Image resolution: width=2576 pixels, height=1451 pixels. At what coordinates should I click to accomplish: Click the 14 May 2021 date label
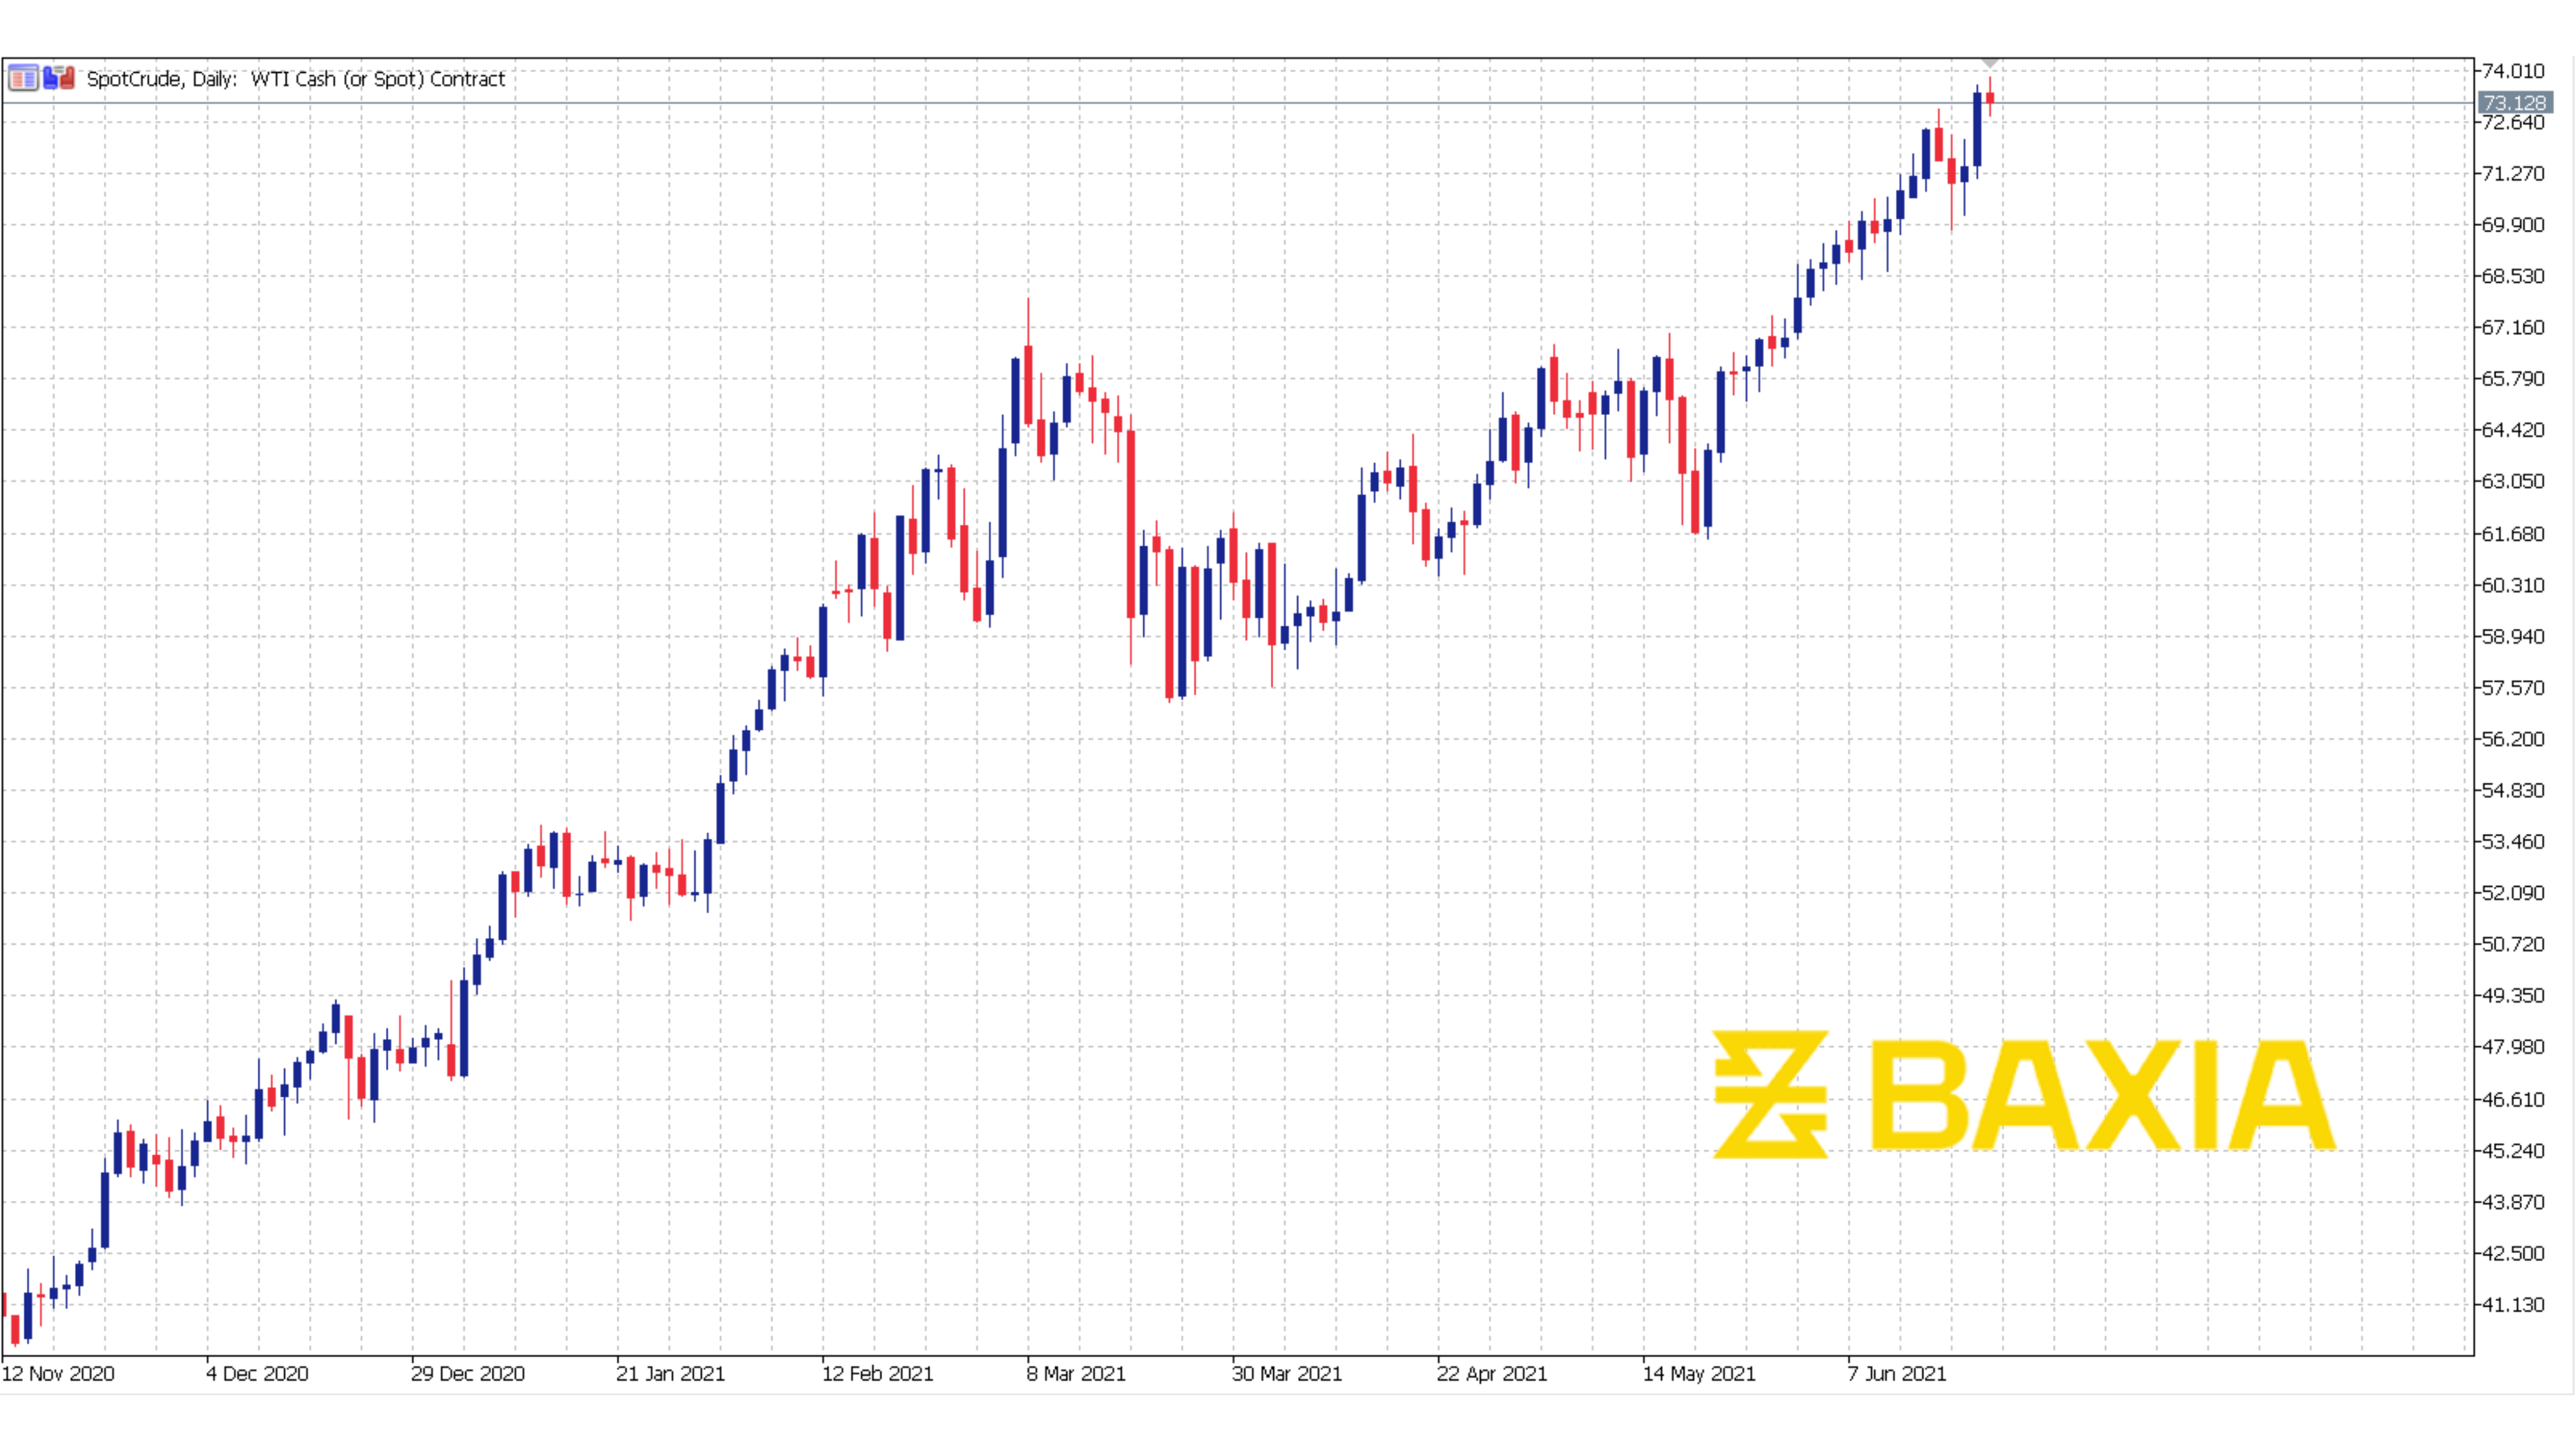[1699, 1374]
